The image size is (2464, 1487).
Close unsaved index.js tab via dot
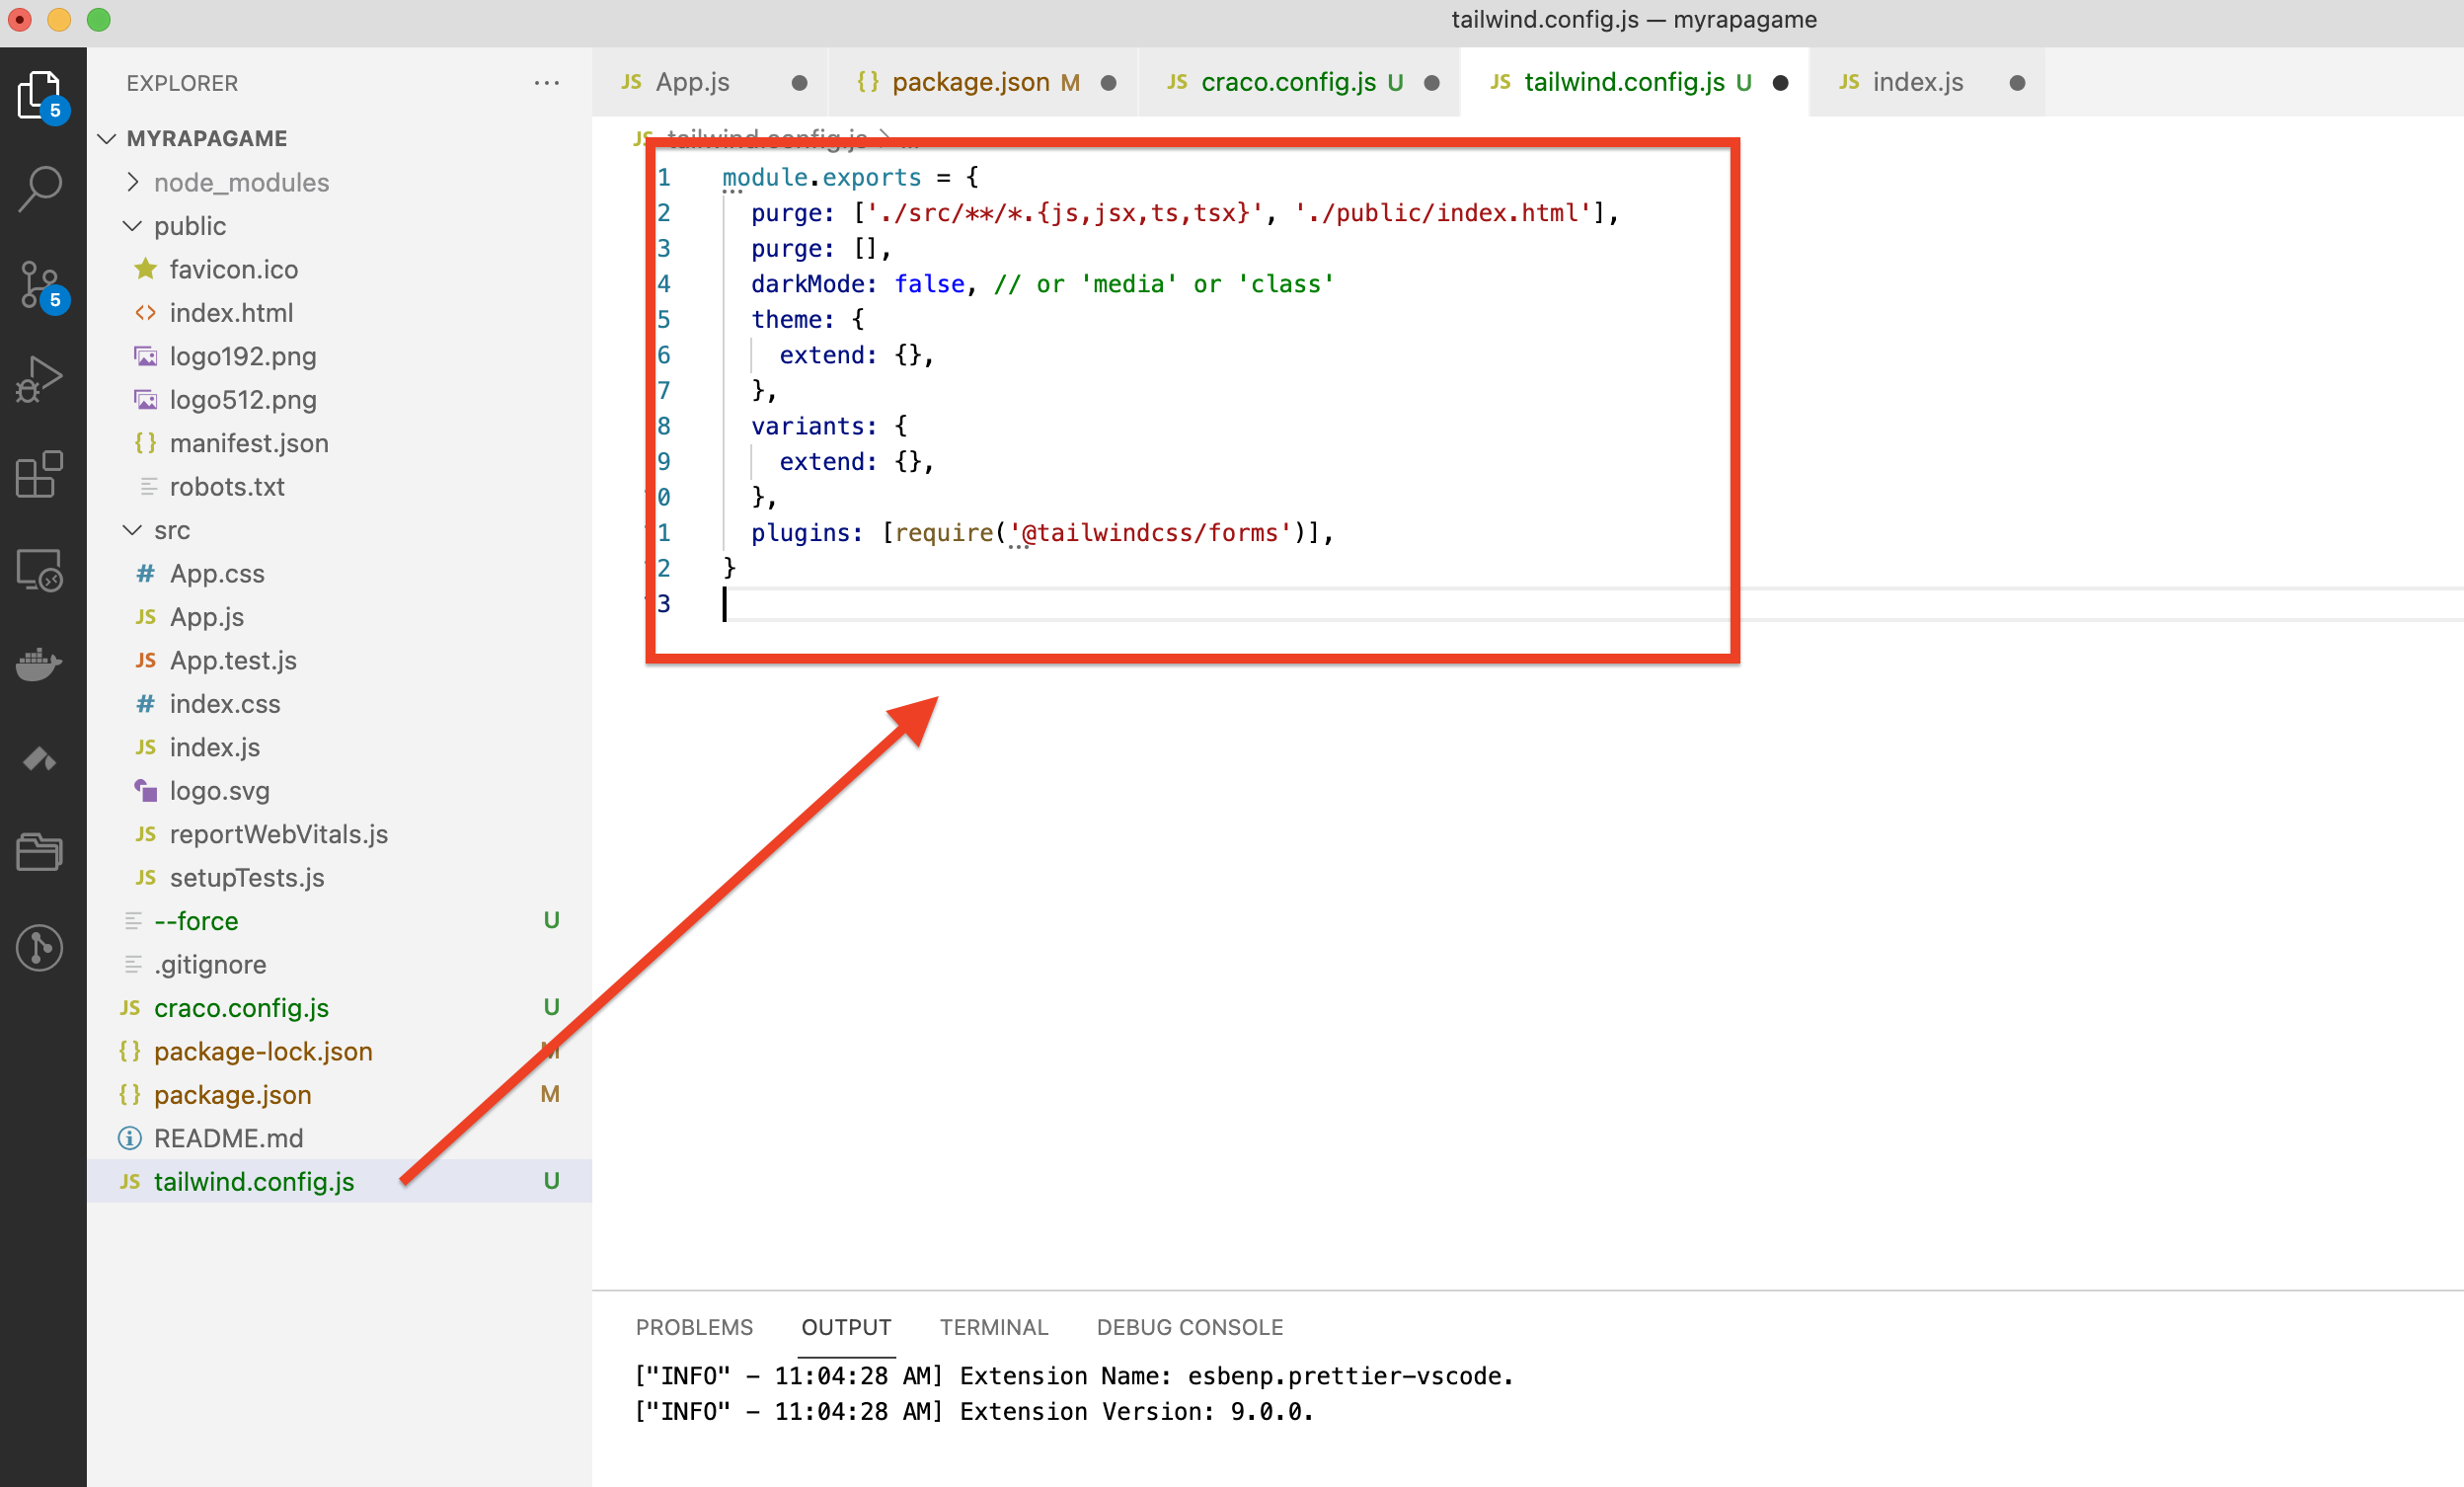[x=2016, y=83]
